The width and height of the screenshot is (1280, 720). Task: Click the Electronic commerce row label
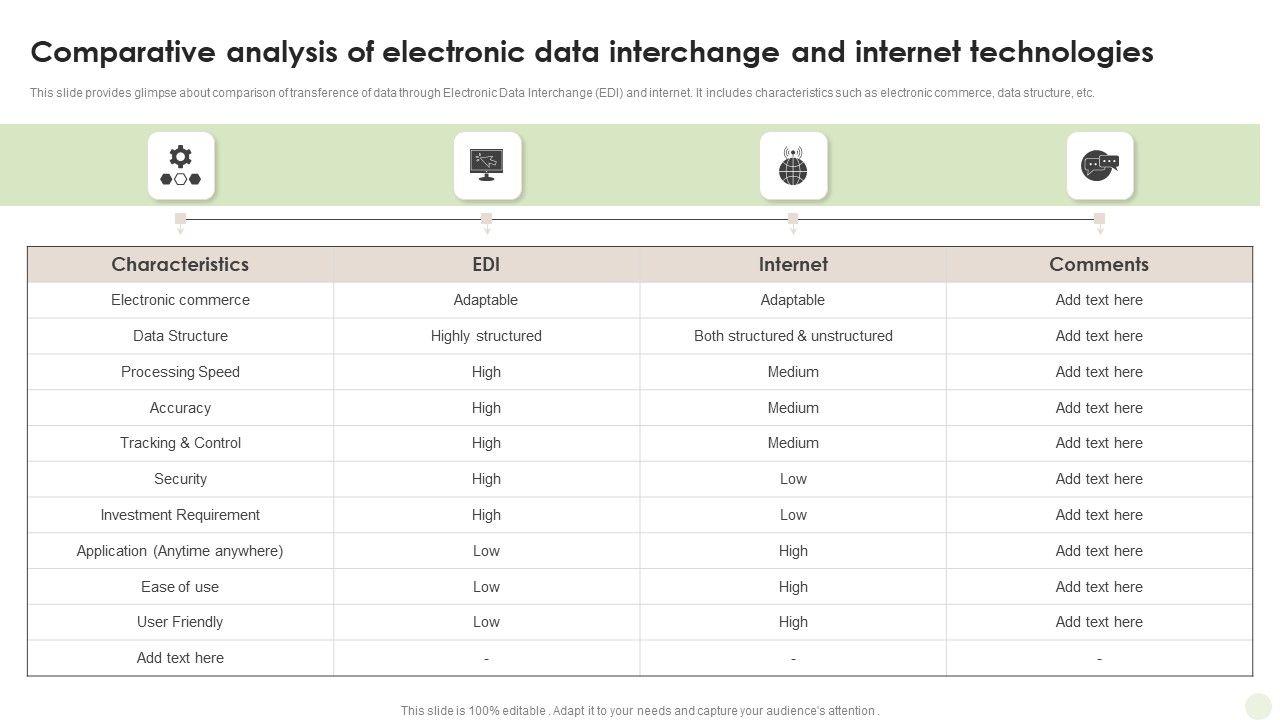(x=180, y=300)
